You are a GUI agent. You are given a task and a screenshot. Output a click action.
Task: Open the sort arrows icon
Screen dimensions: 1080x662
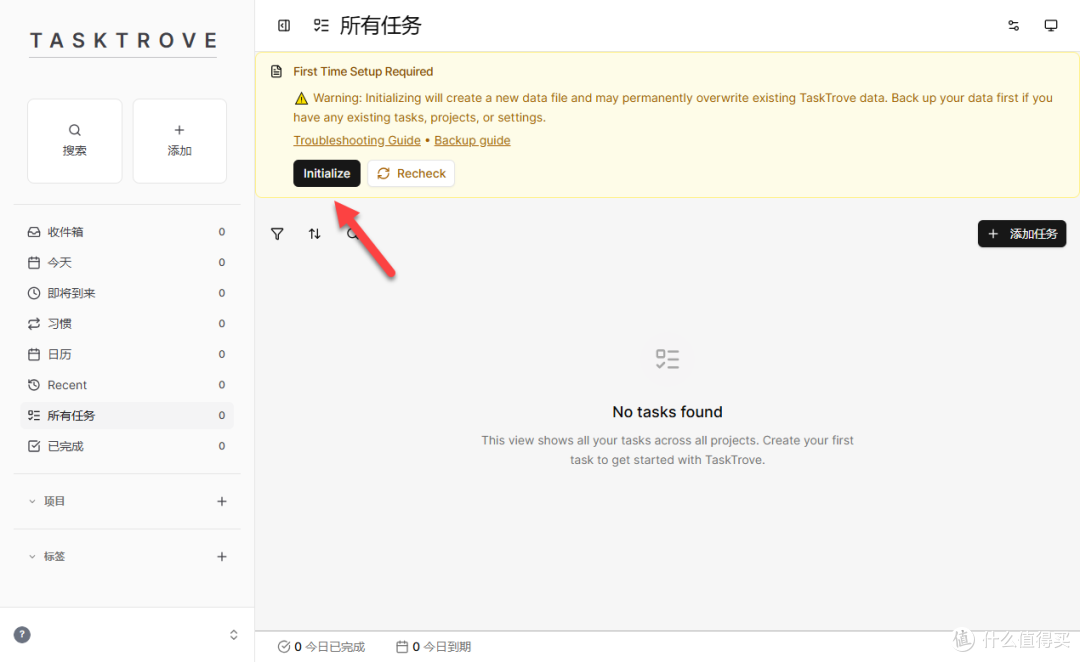click(314, 234)
